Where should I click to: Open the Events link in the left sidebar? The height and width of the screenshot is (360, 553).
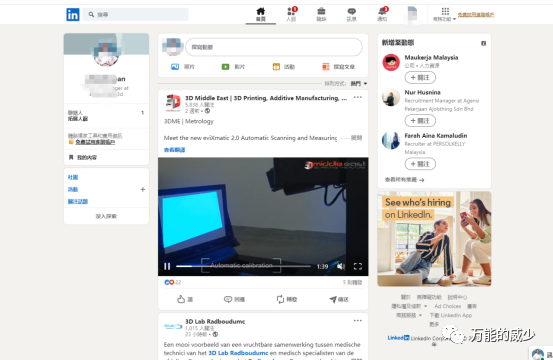tap(73, 189)
